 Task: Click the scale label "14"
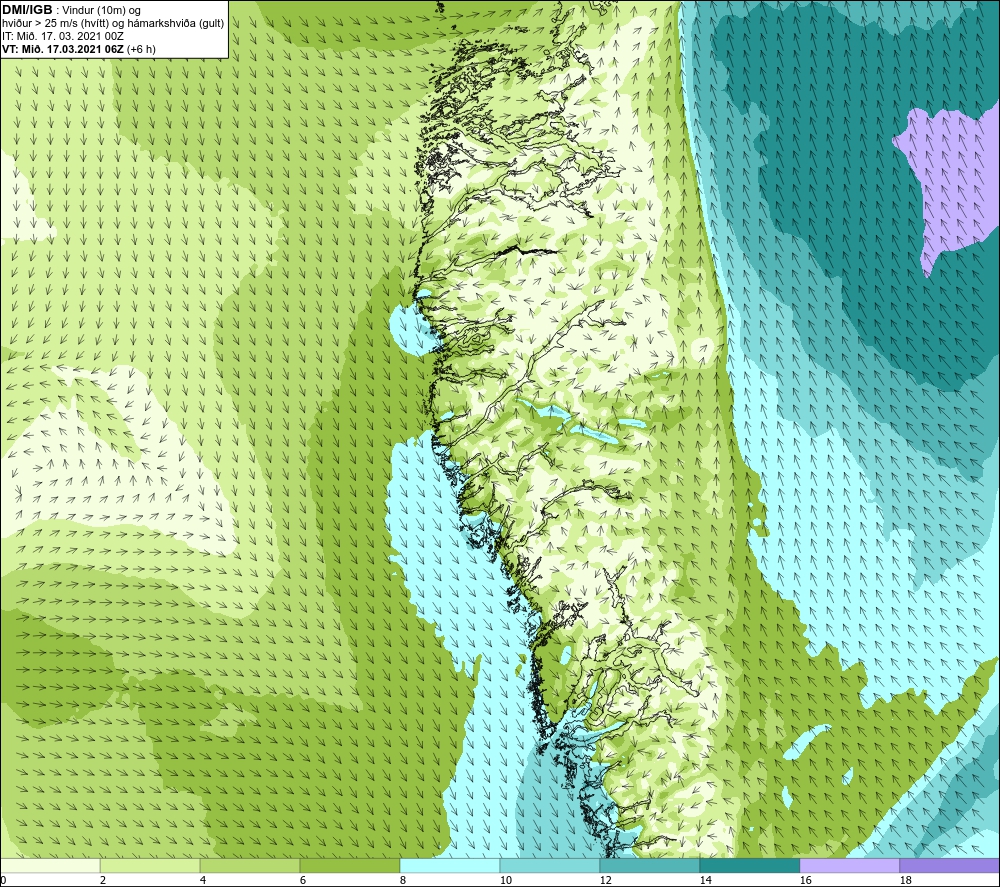(x=705, y=881)
